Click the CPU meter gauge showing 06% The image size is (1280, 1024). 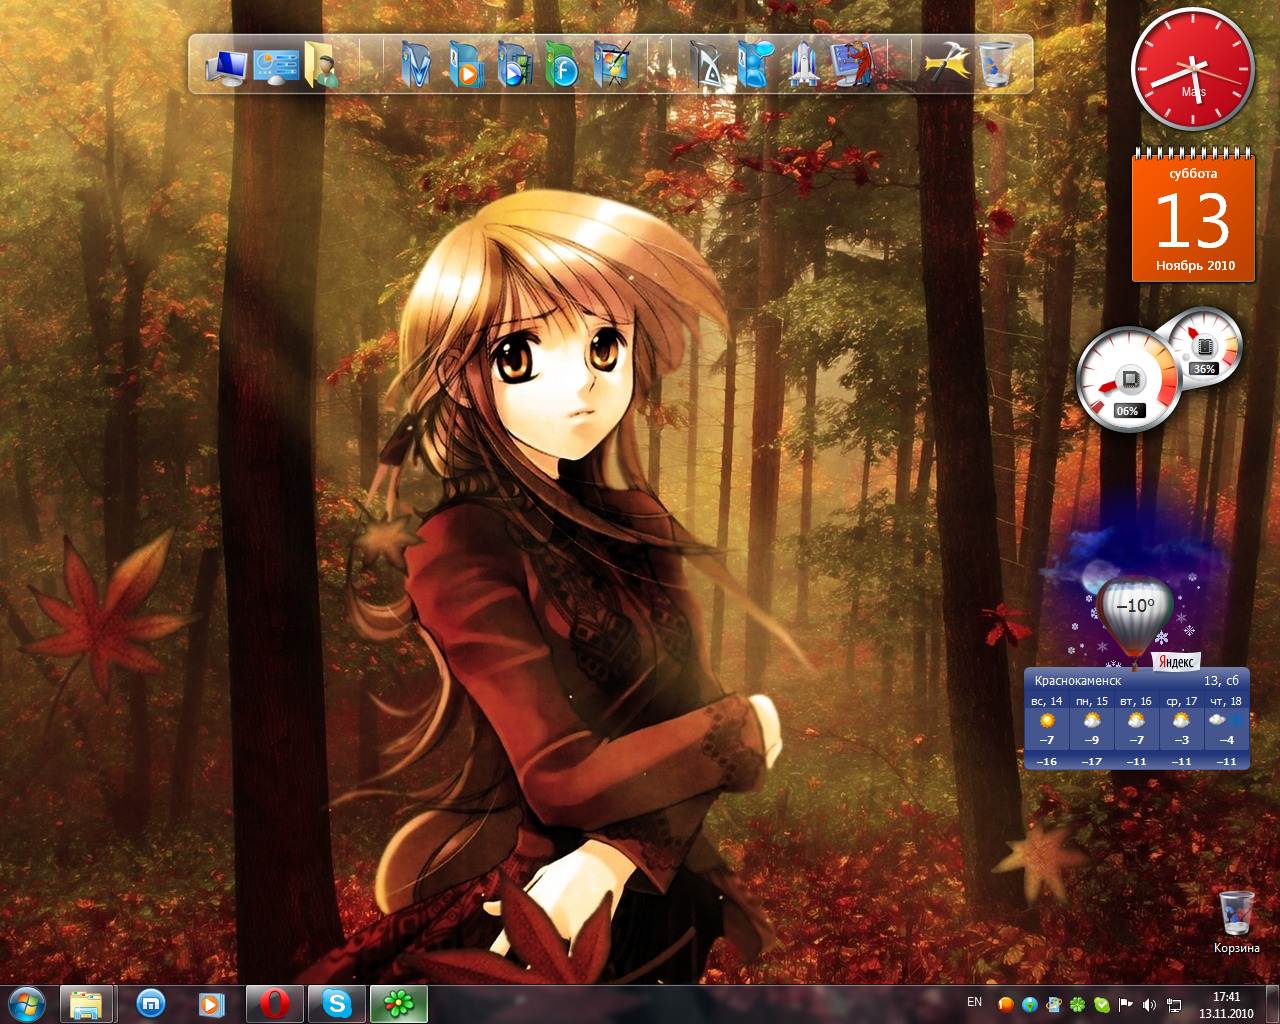(x=1128, y=379)
